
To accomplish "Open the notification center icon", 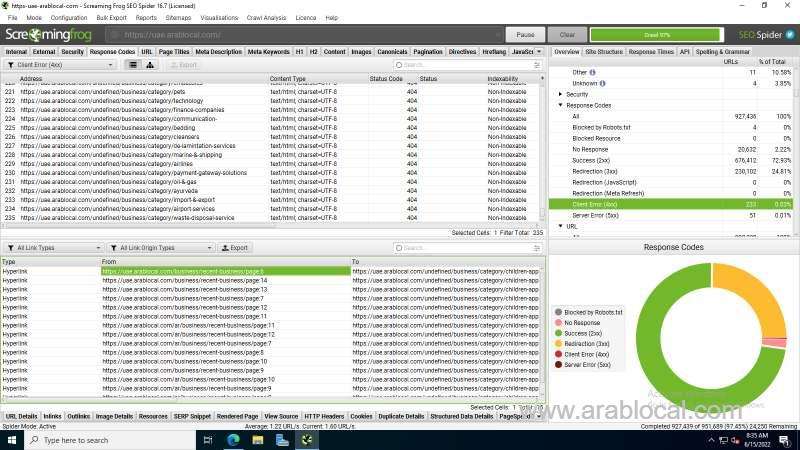I will point(785,440).
